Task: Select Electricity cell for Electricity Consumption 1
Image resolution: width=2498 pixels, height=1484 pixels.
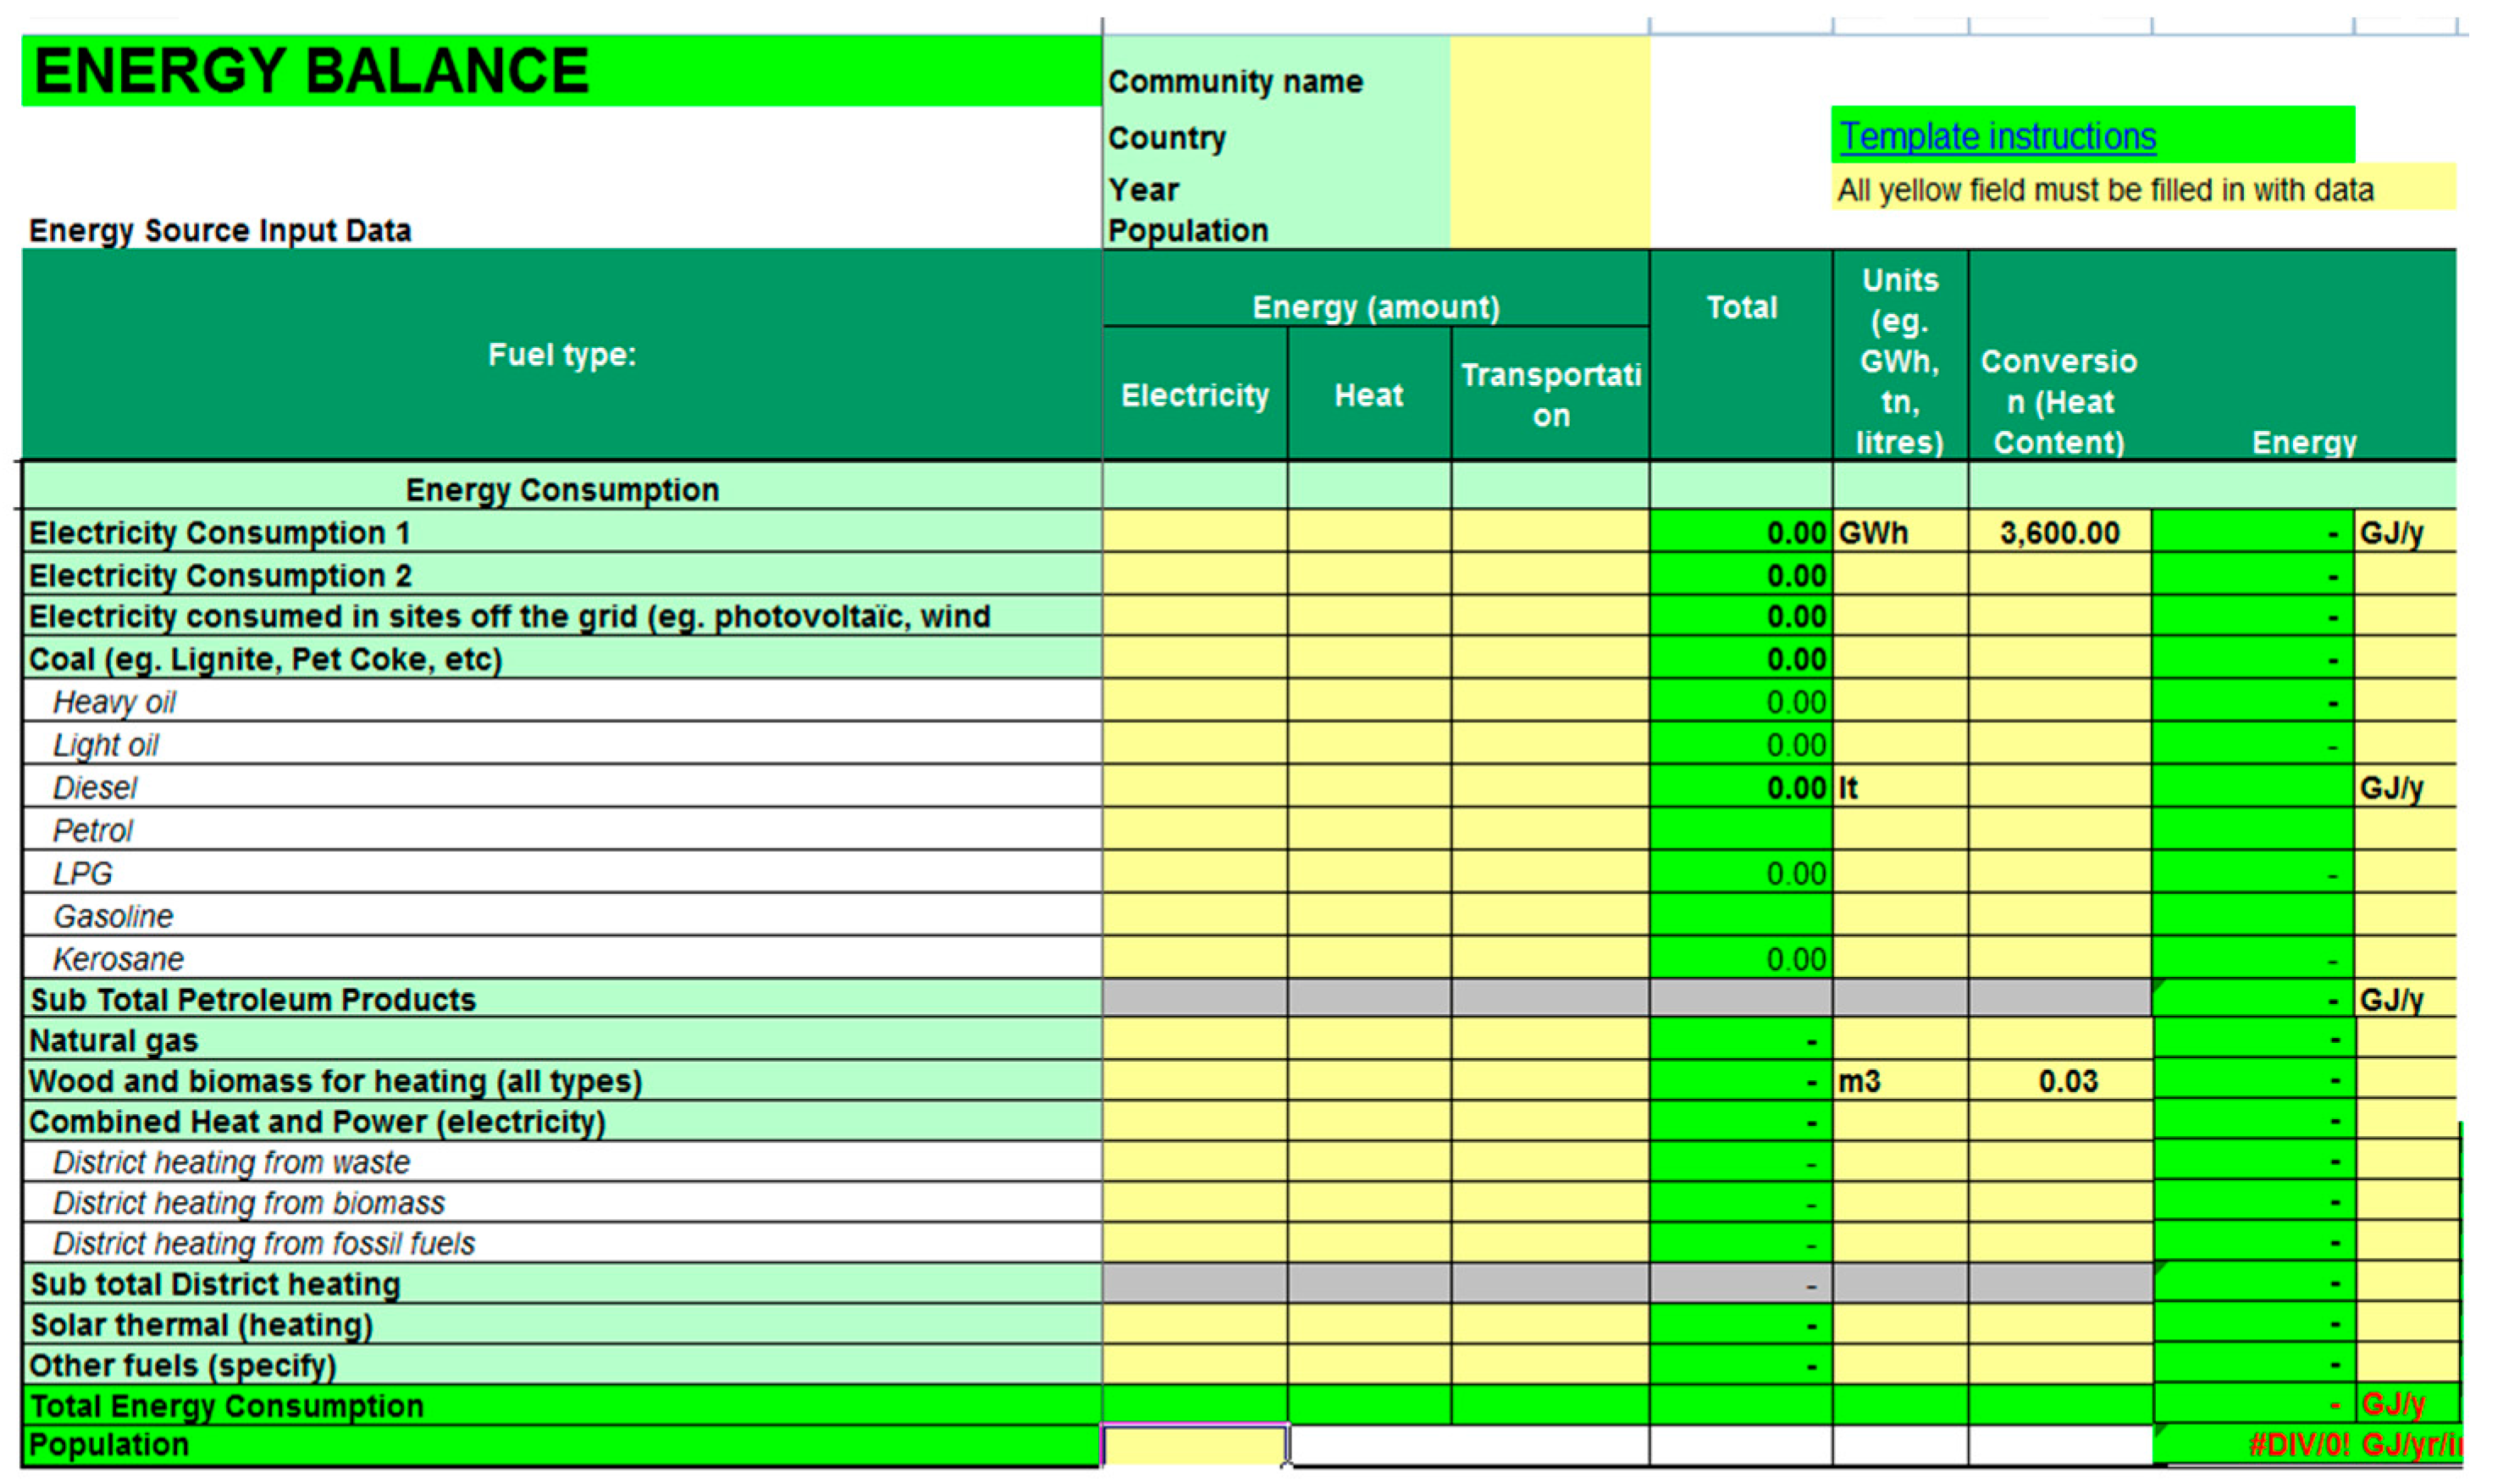Action: (1194, 532)
